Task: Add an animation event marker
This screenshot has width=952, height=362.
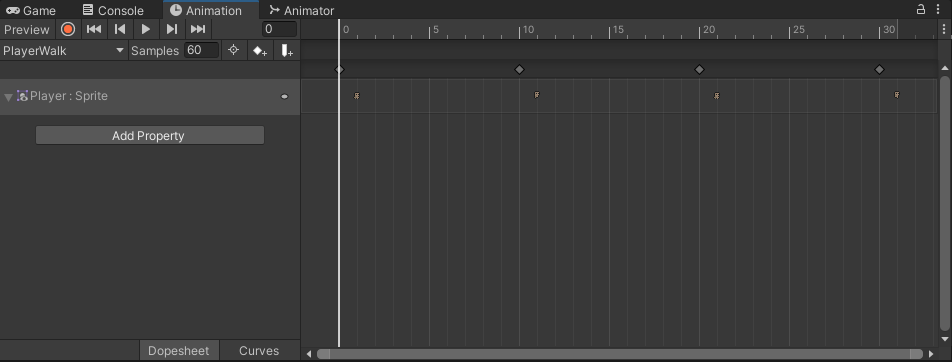Action: [287, 51]
